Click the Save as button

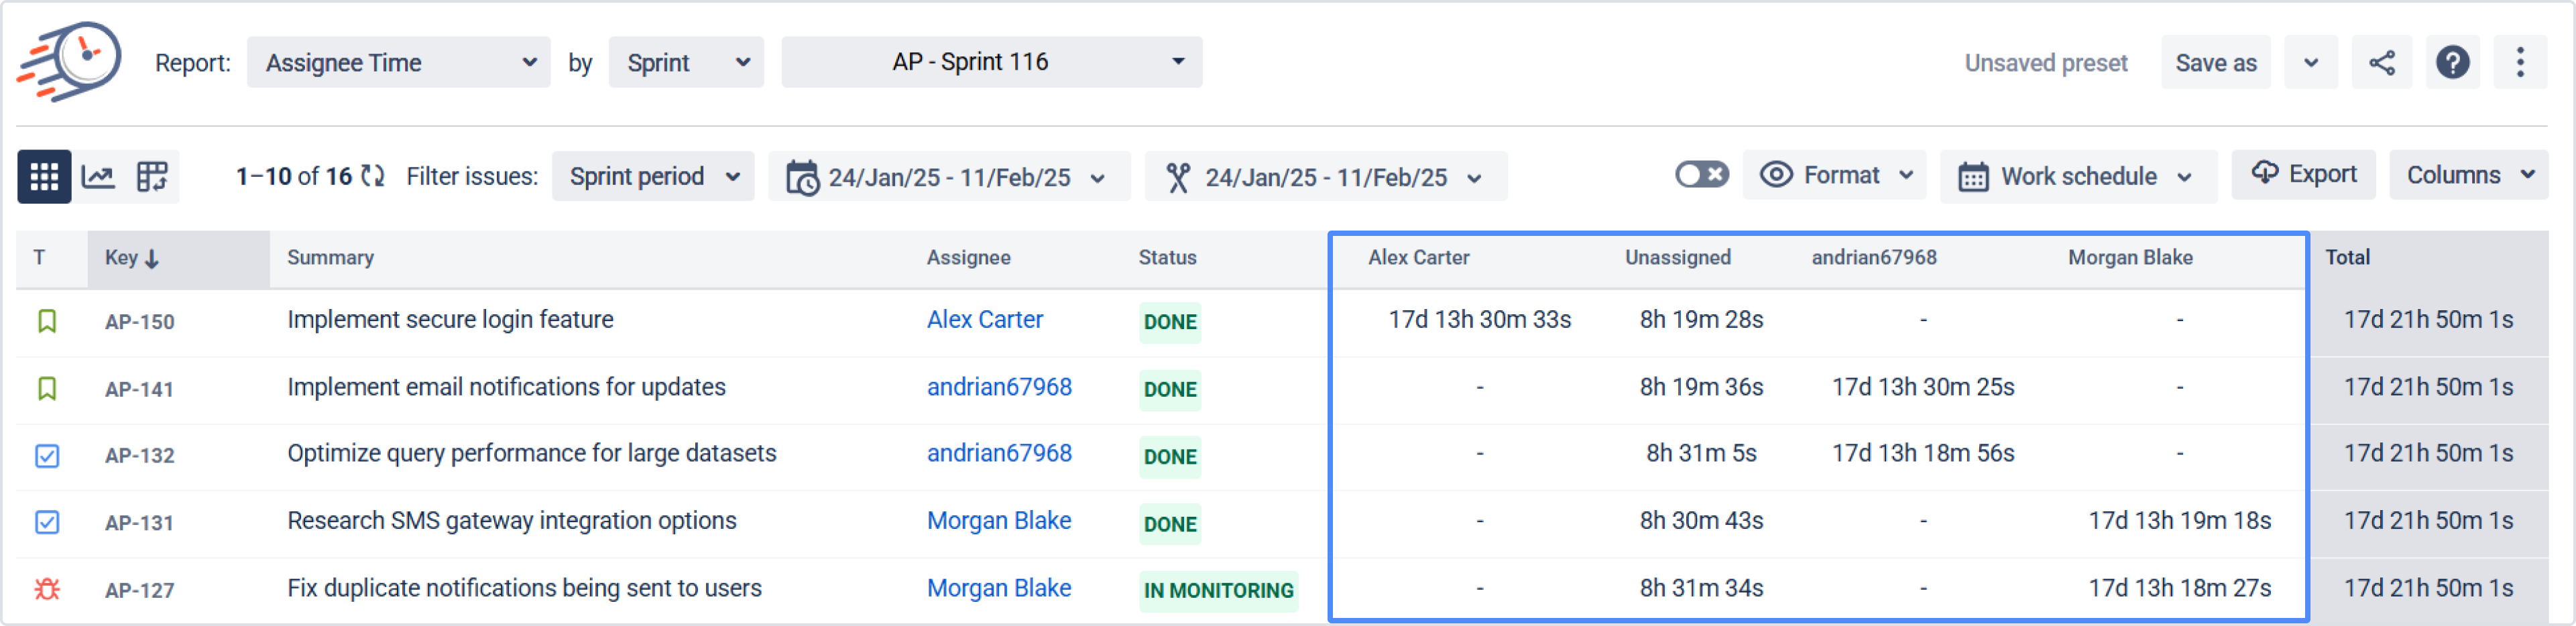(x=2215, y=63)
